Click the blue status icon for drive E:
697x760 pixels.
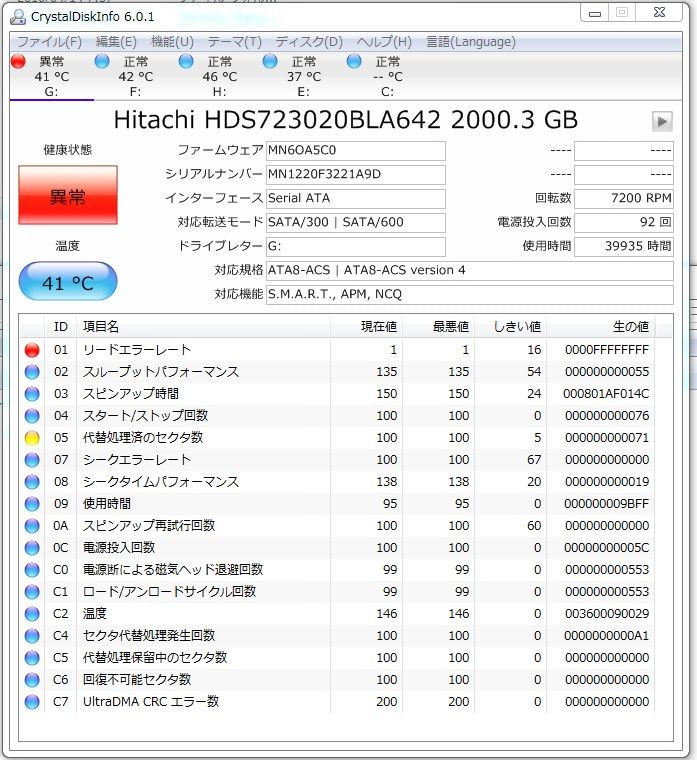tap(270, 62)
